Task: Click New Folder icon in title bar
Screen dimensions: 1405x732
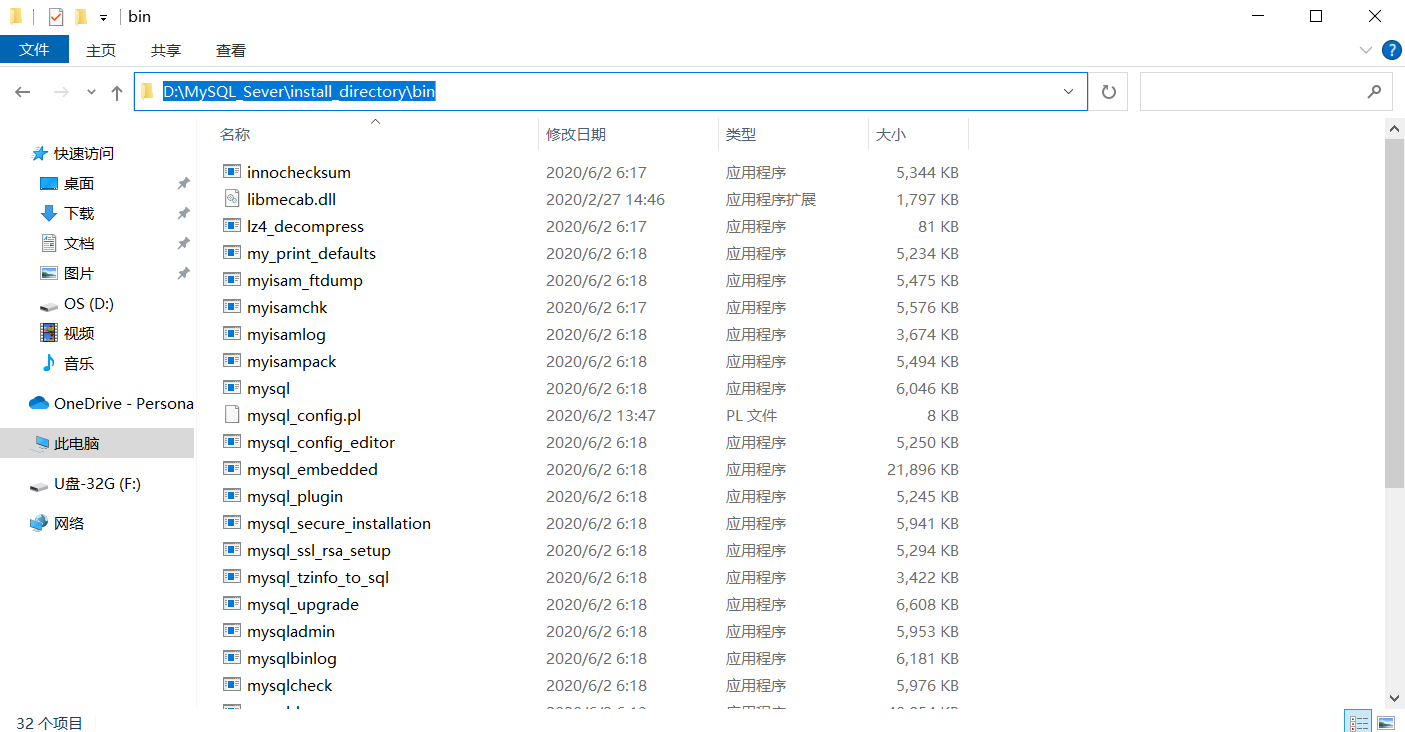Action: (x=81, y=17)
